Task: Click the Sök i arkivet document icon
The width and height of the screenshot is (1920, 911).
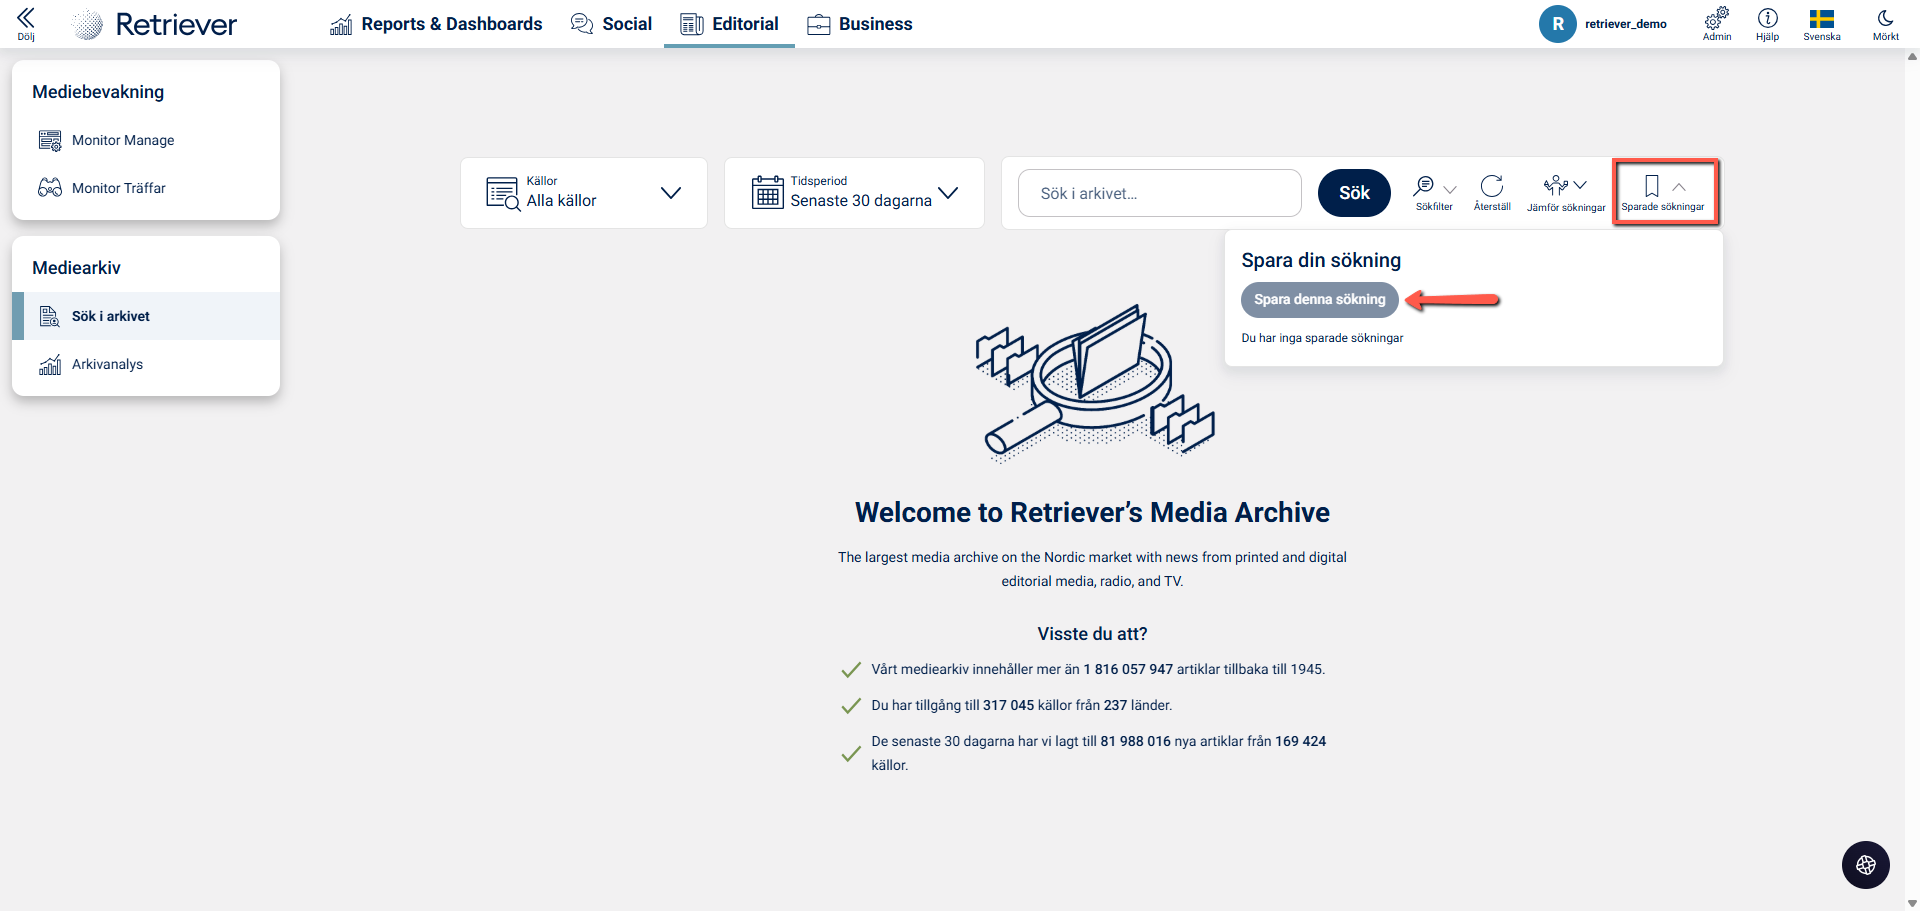Action: (50, 316)
